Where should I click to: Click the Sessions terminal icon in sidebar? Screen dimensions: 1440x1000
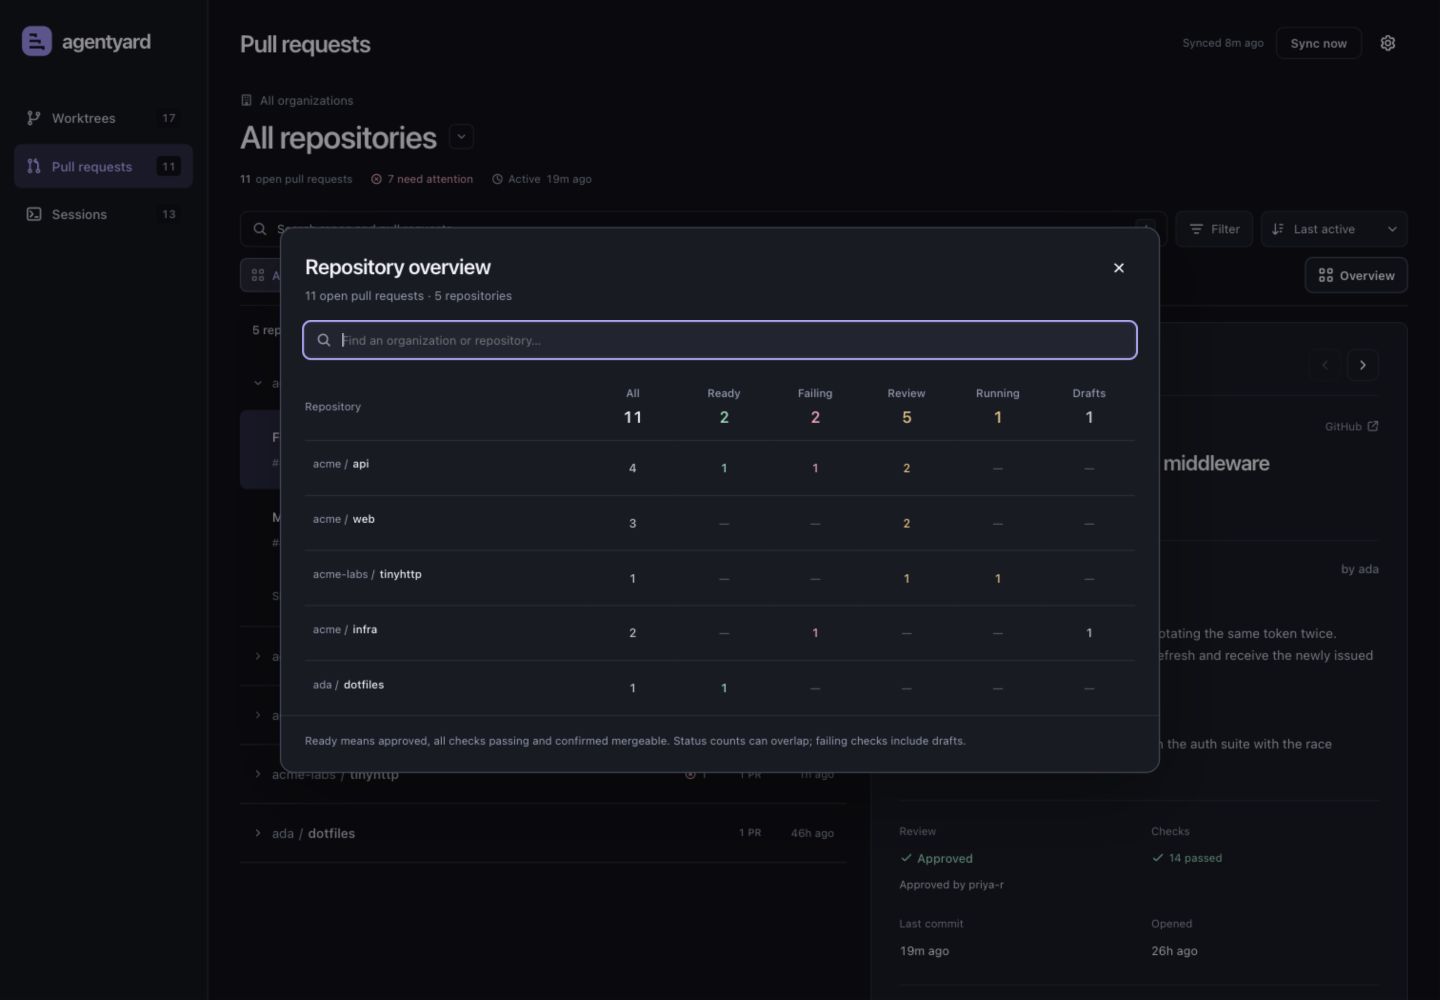coord(34,214)
